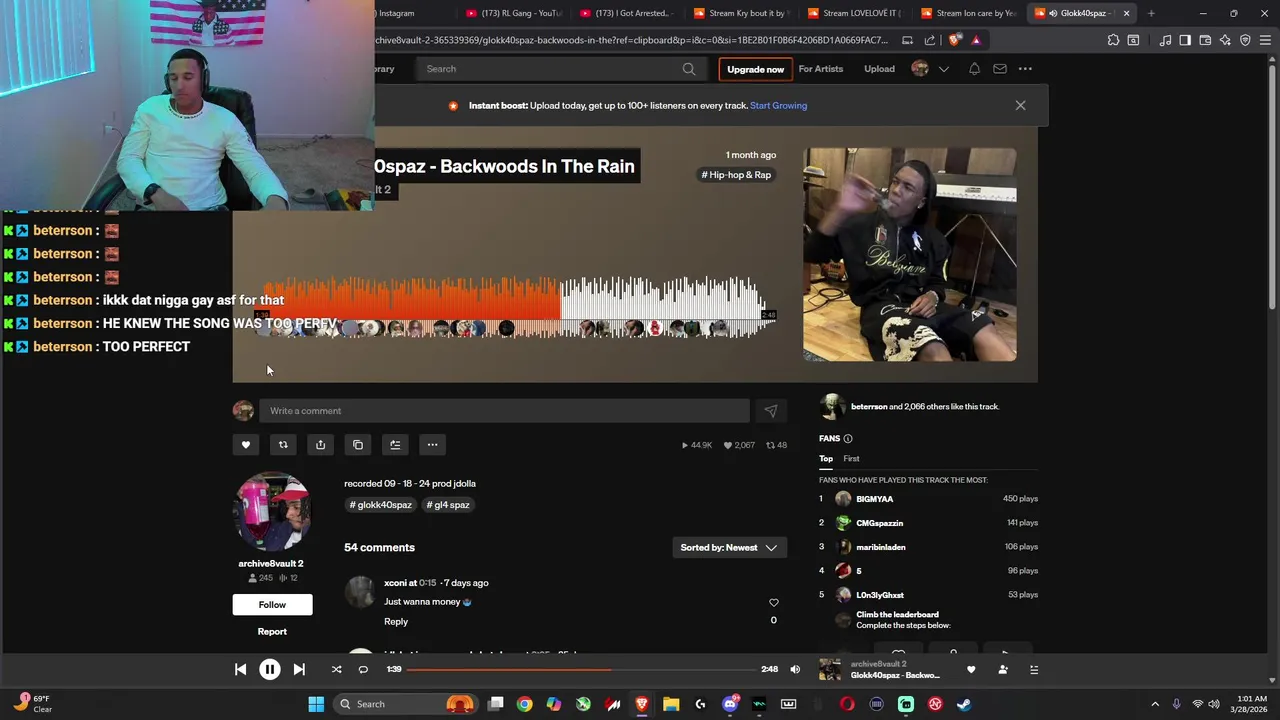Open the Upload link in the header
The image size is (1280, 720).
point(879,69)
